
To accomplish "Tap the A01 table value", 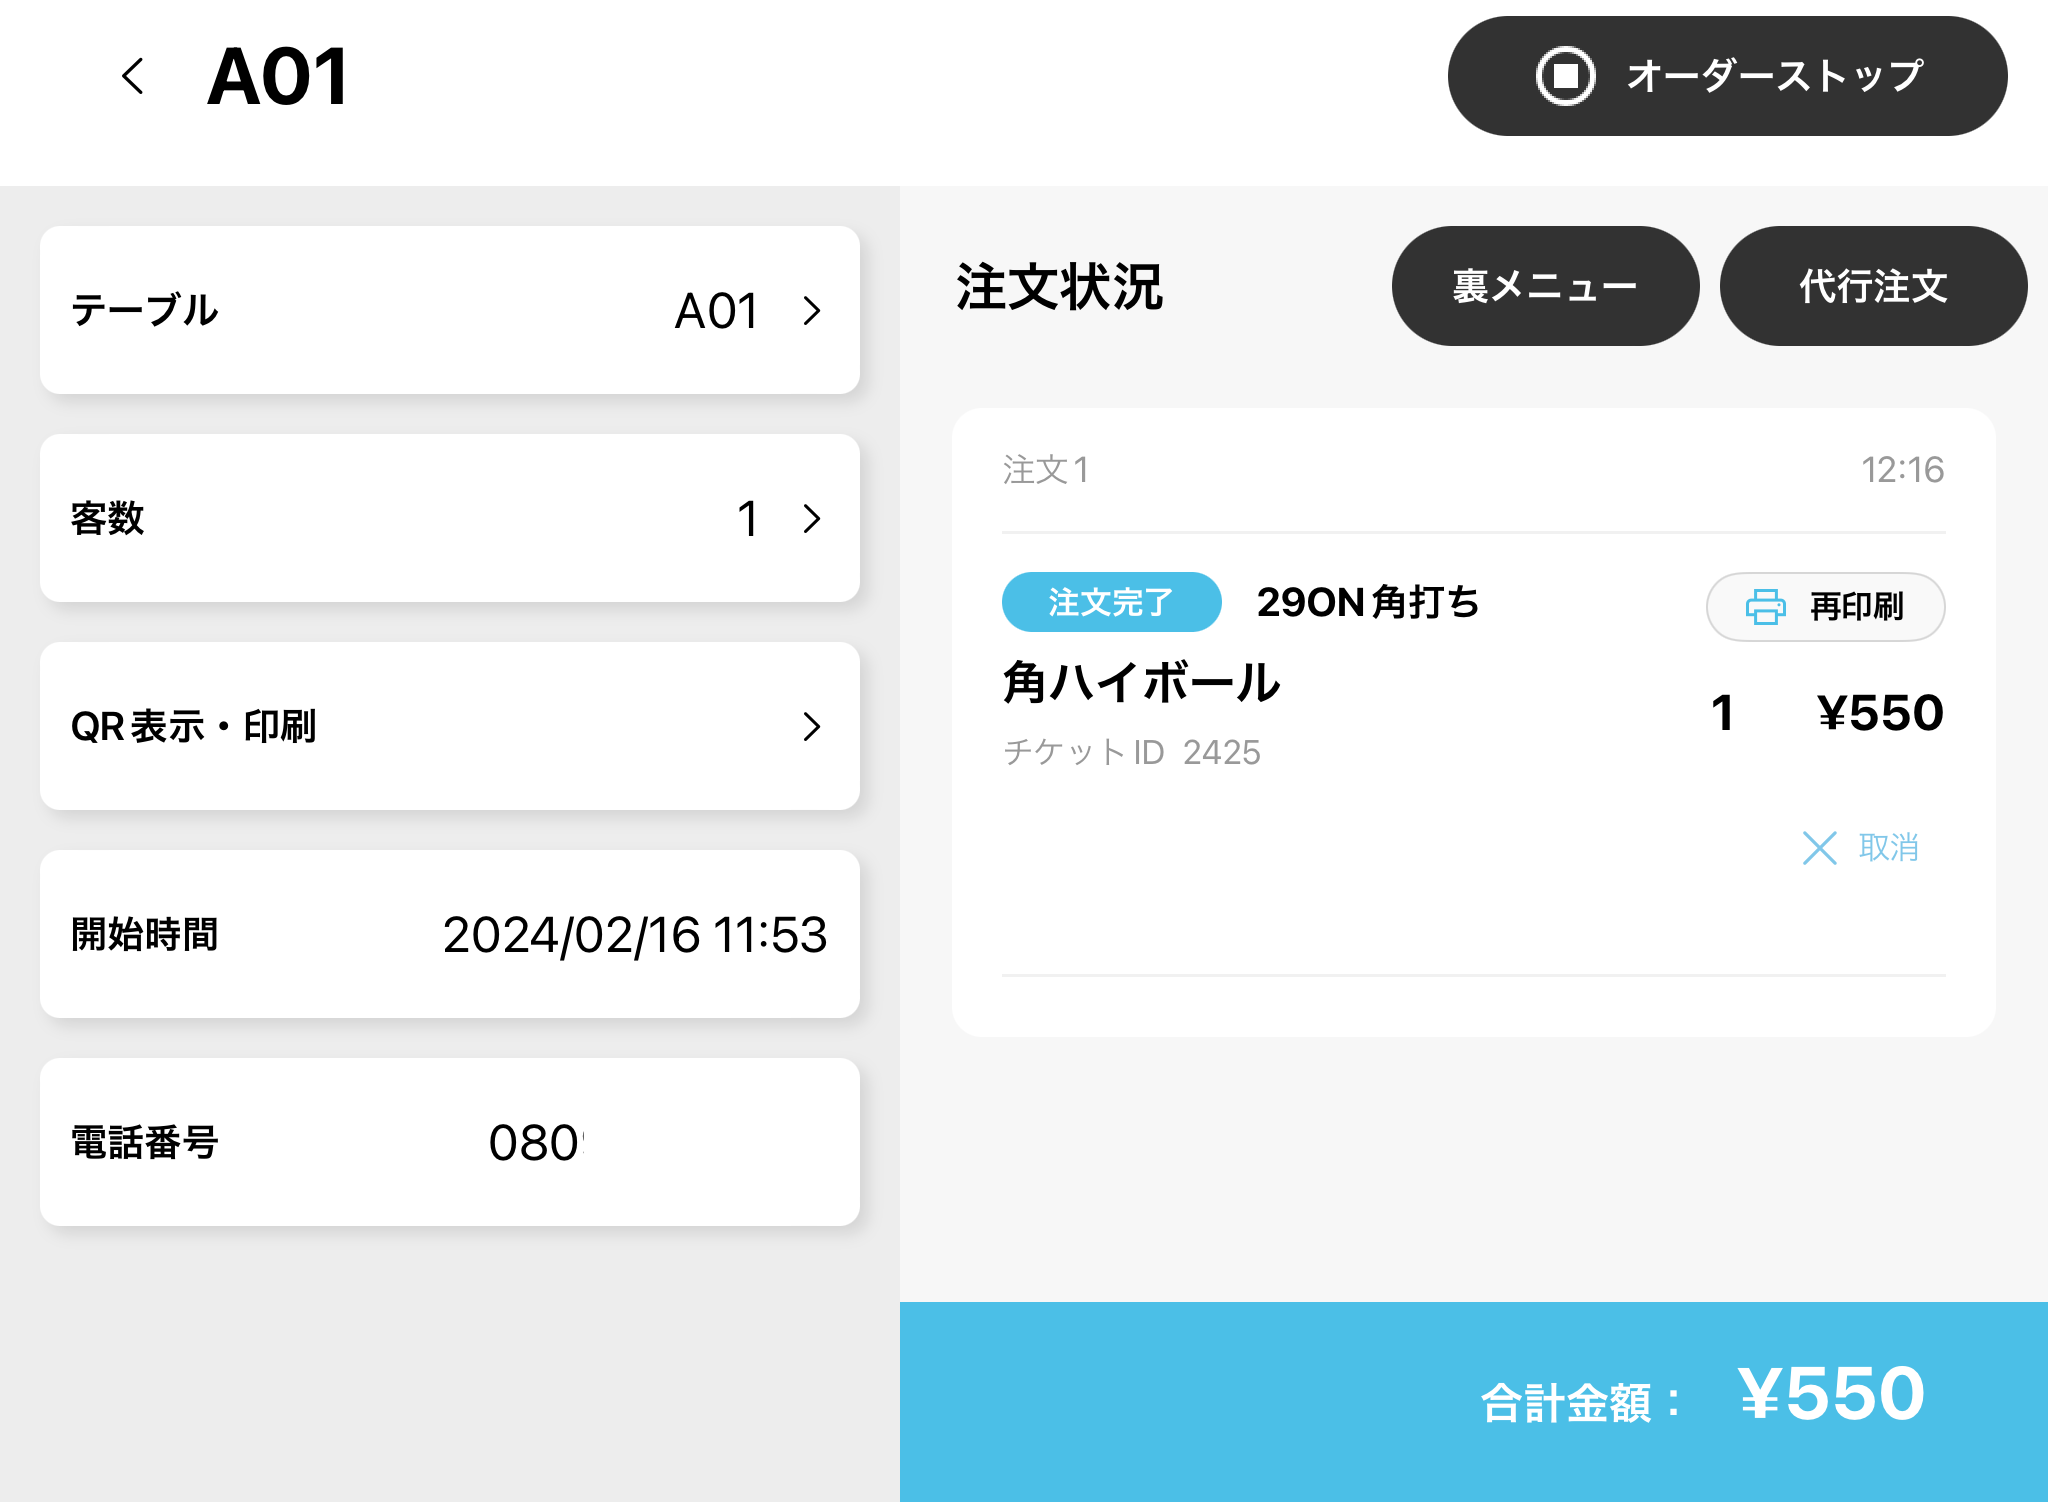I will 717,311.
